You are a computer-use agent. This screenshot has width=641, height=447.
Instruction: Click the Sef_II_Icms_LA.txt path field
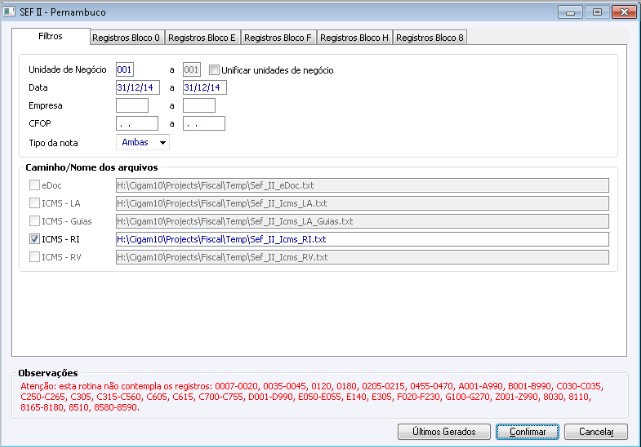[x=362, y=203]
